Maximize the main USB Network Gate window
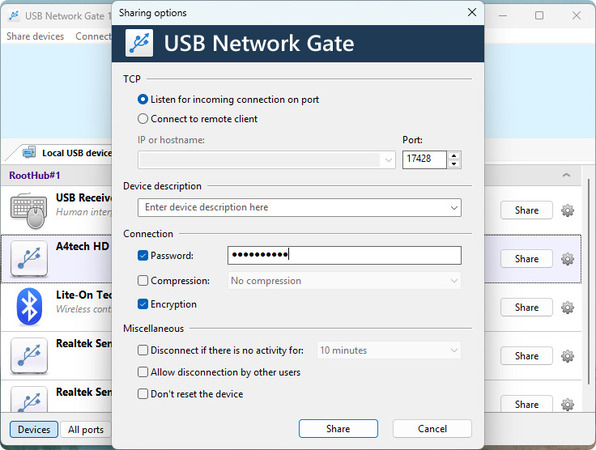The image size is (596, 450). point(539,15)
